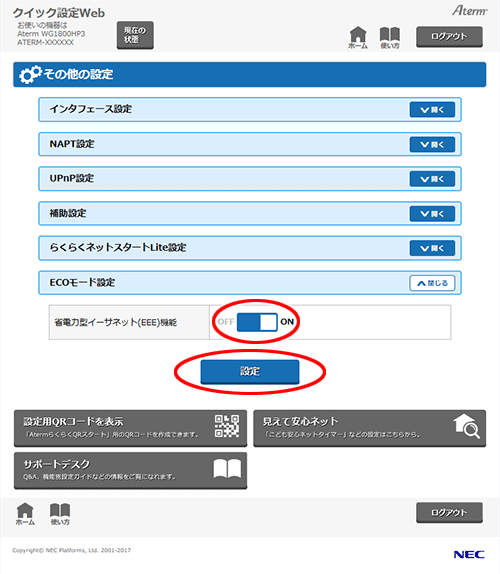Viewport: 500px width, 574px height.
Task: Click the top ログアウト button
Action: [x=449, y=36]
